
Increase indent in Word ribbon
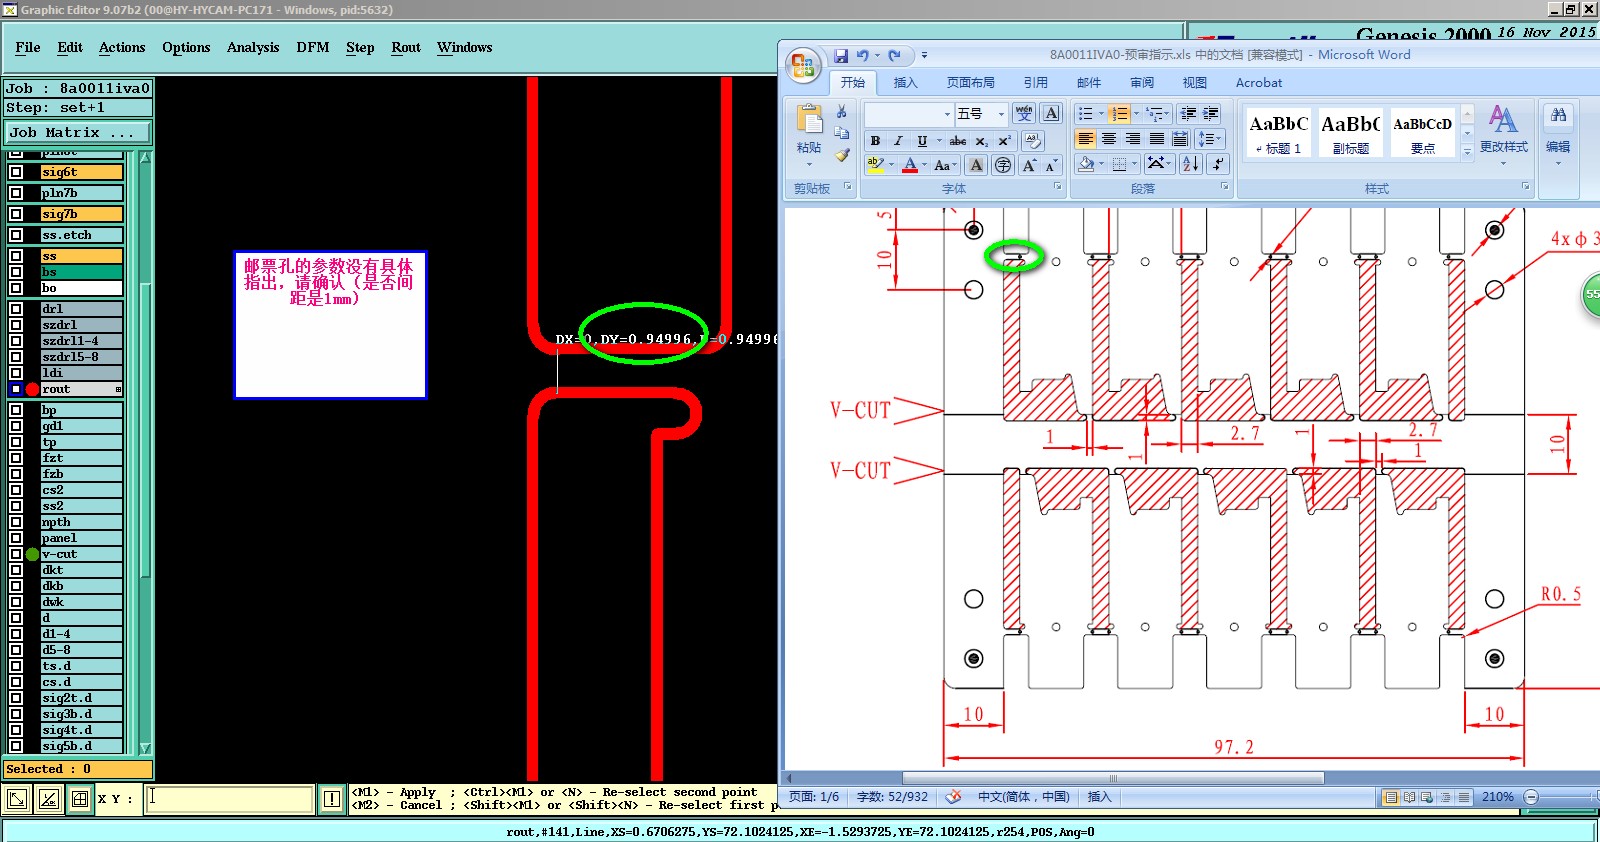(x=1211, y=114)
